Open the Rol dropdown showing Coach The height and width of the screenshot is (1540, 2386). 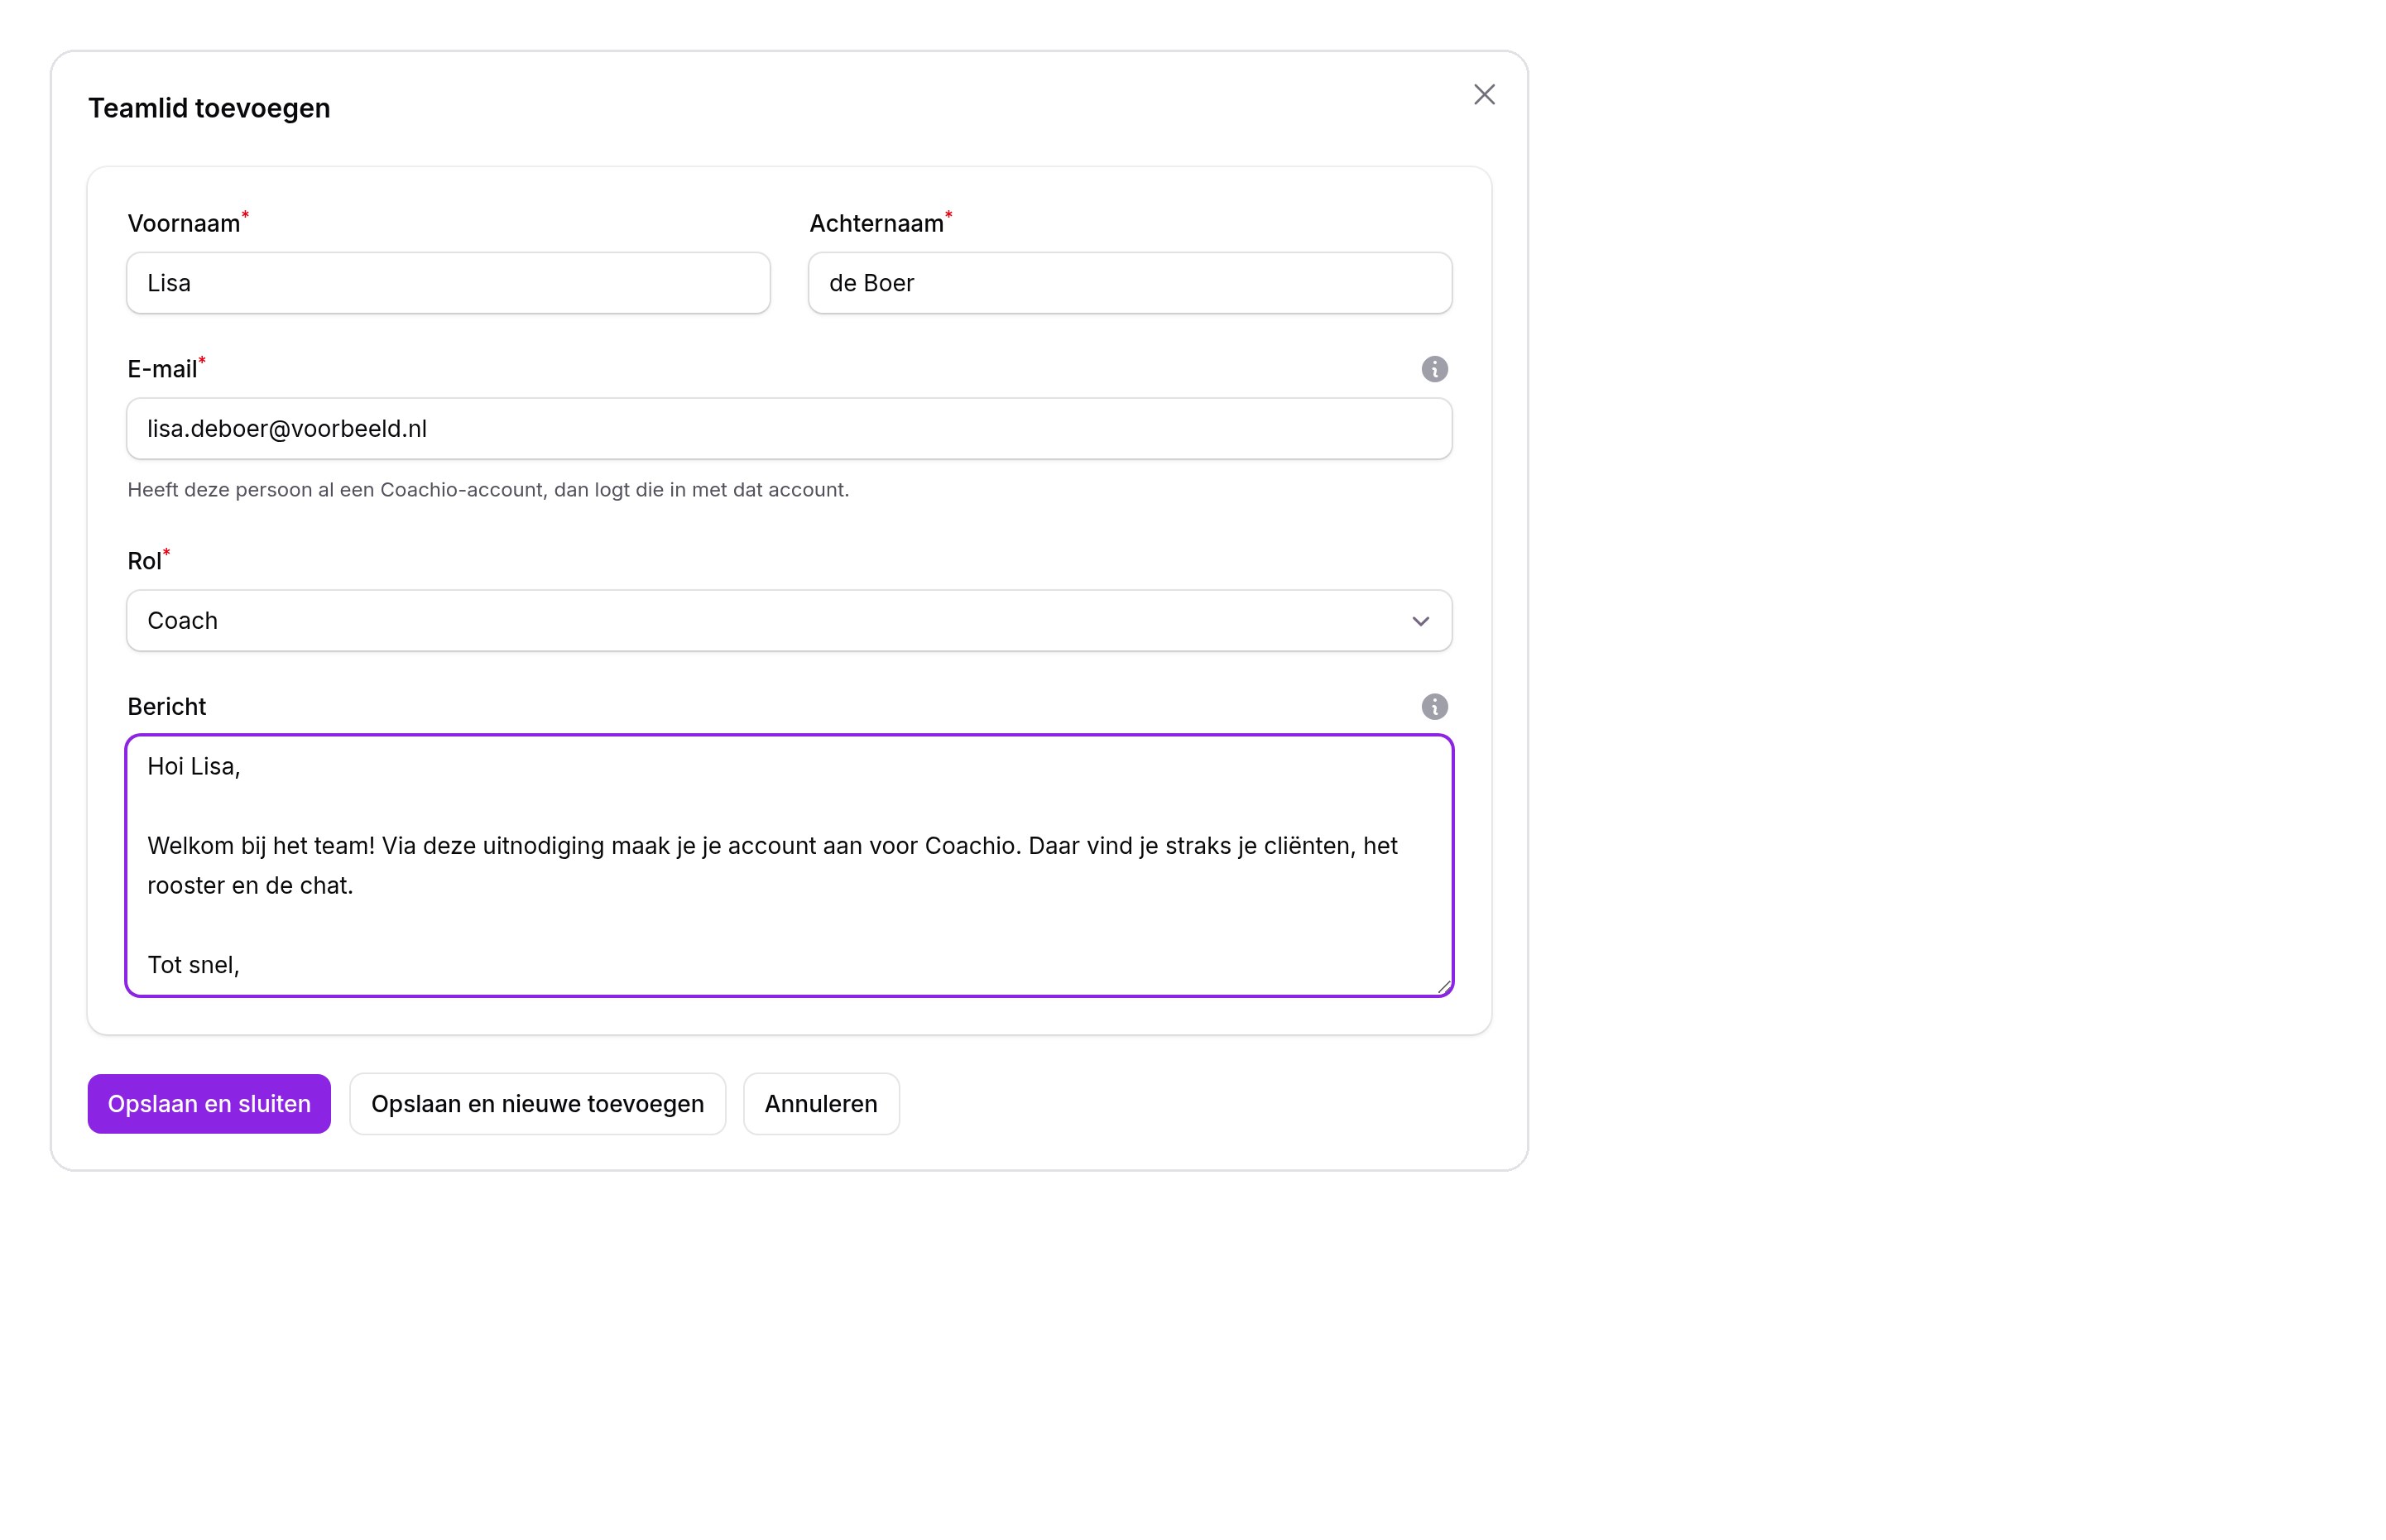[x=789, y=621]
